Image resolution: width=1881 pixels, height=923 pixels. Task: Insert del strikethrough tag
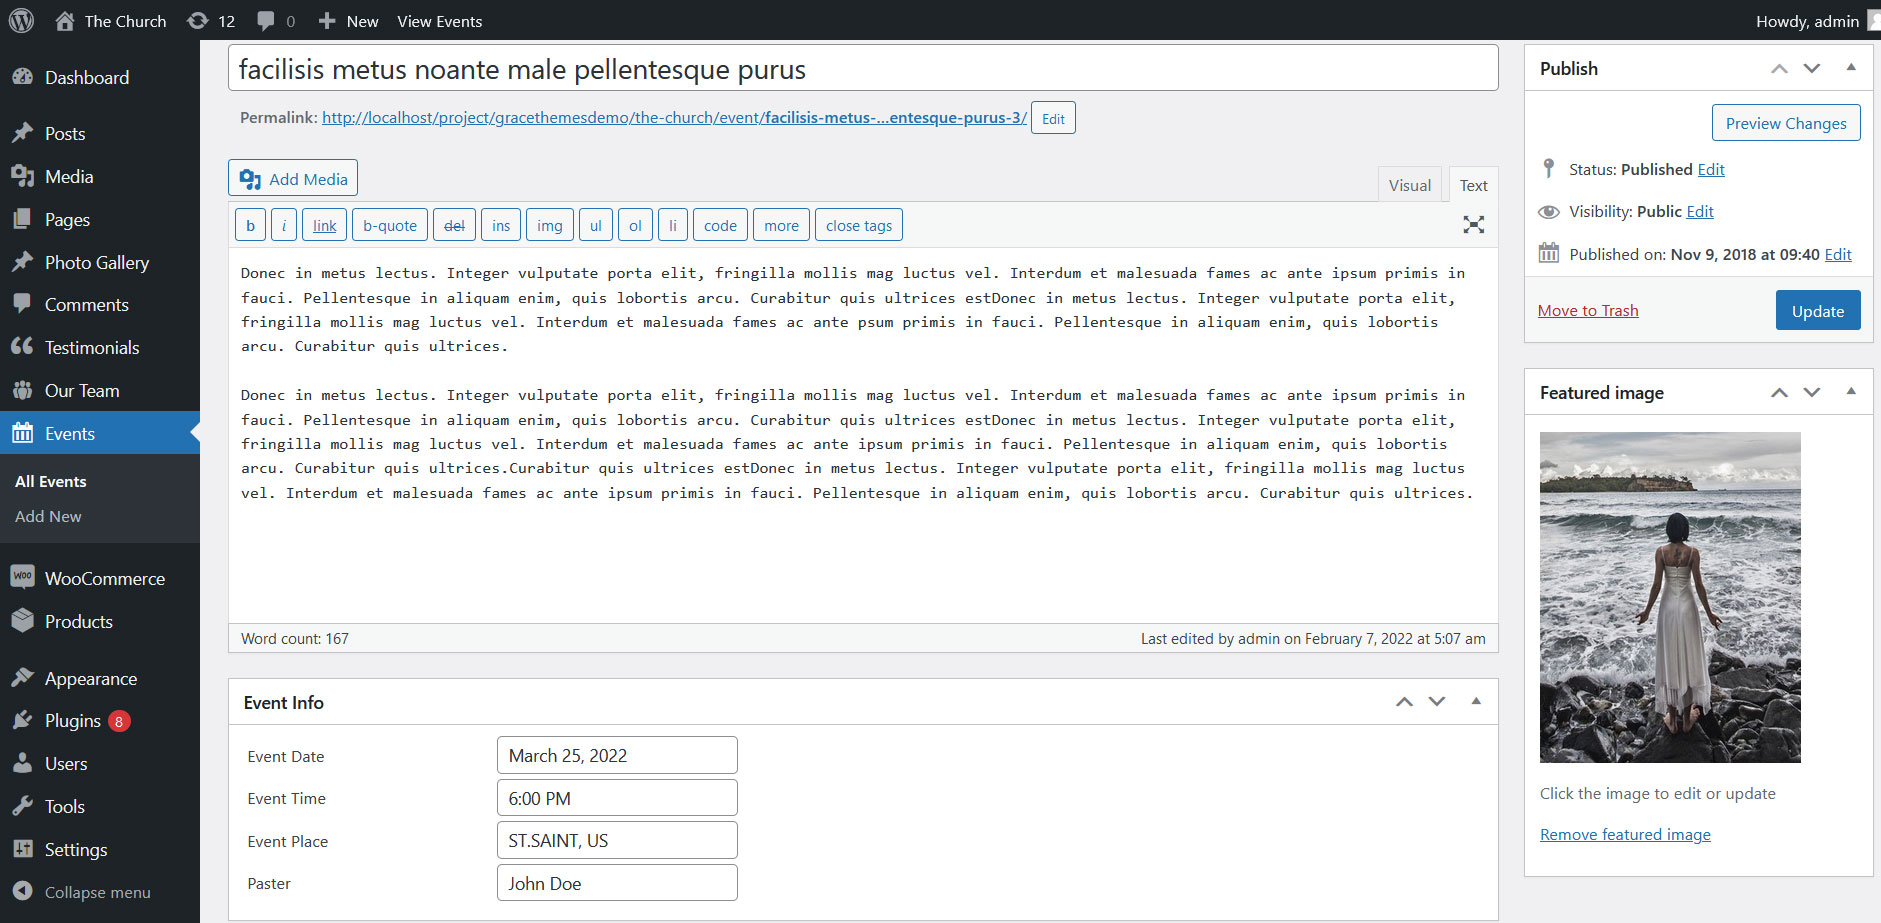click(454, 225)
